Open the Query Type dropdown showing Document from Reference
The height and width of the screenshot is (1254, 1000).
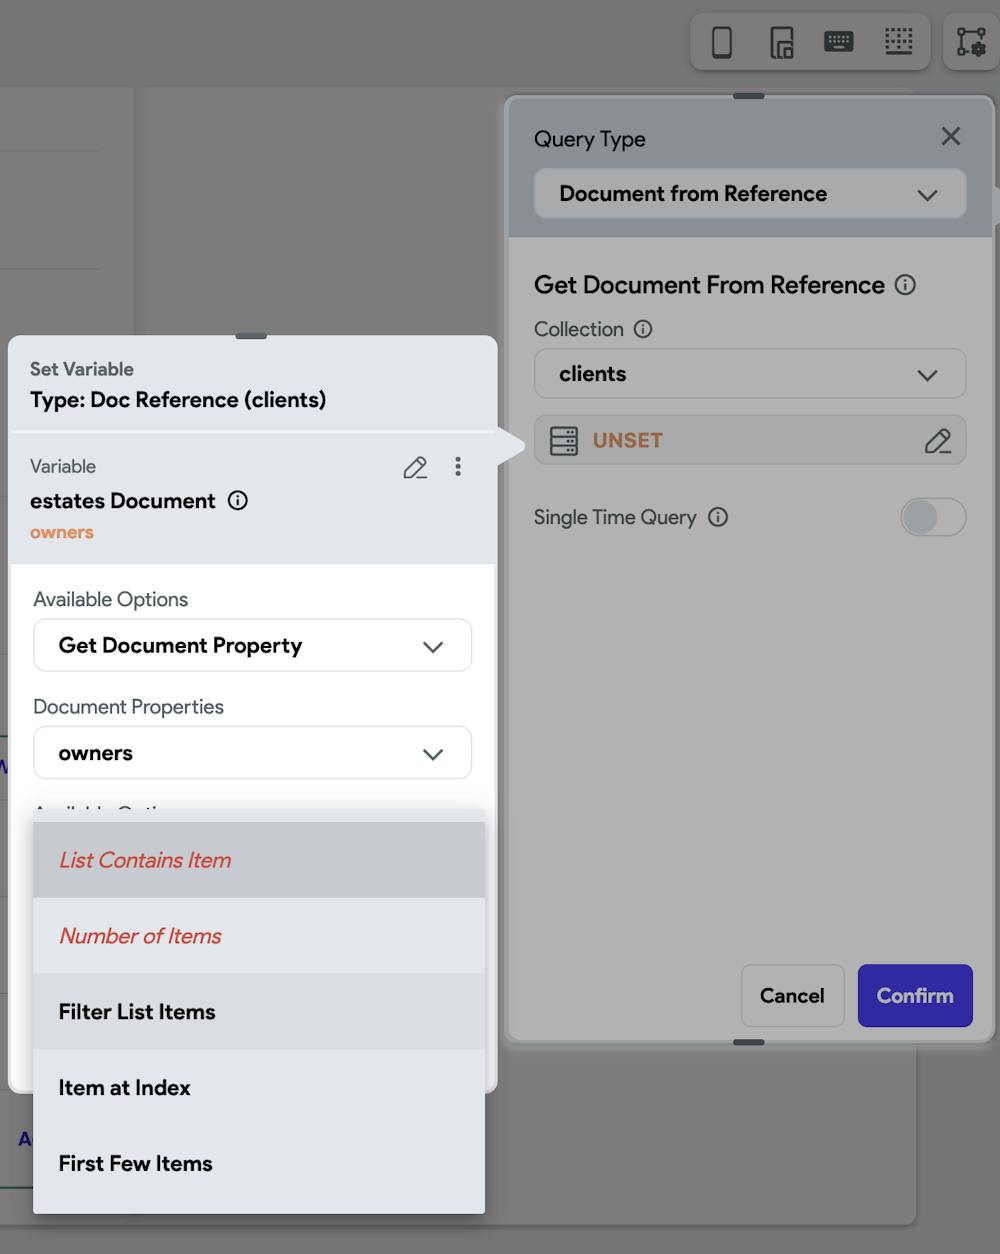[749, 194]
